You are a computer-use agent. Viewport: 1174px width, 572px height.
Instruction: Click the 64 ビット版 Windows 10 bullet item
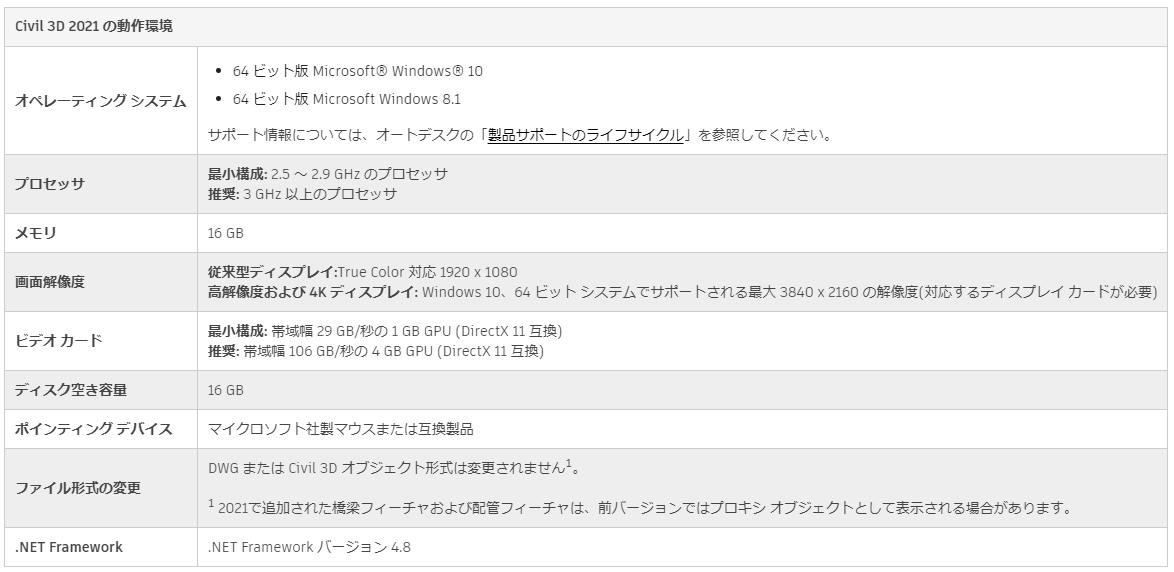(x=357, y=71)
